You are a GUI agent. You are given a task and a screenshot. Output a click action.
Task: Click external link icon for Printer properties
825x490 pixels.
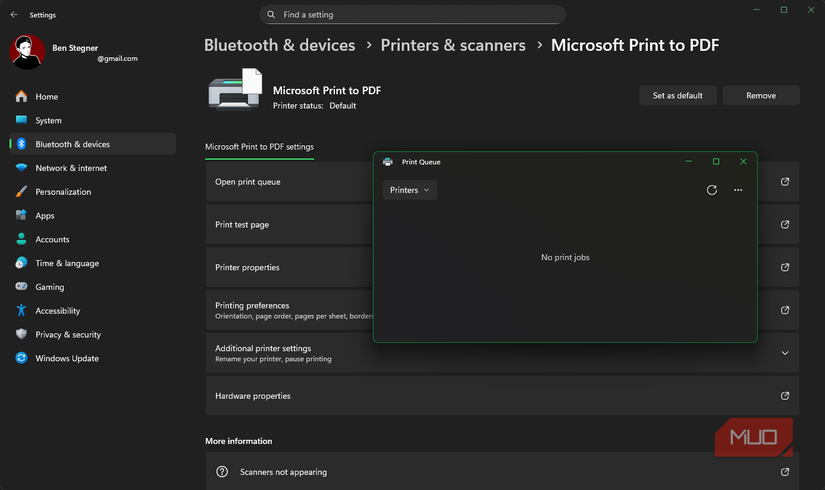click(784, 267)
